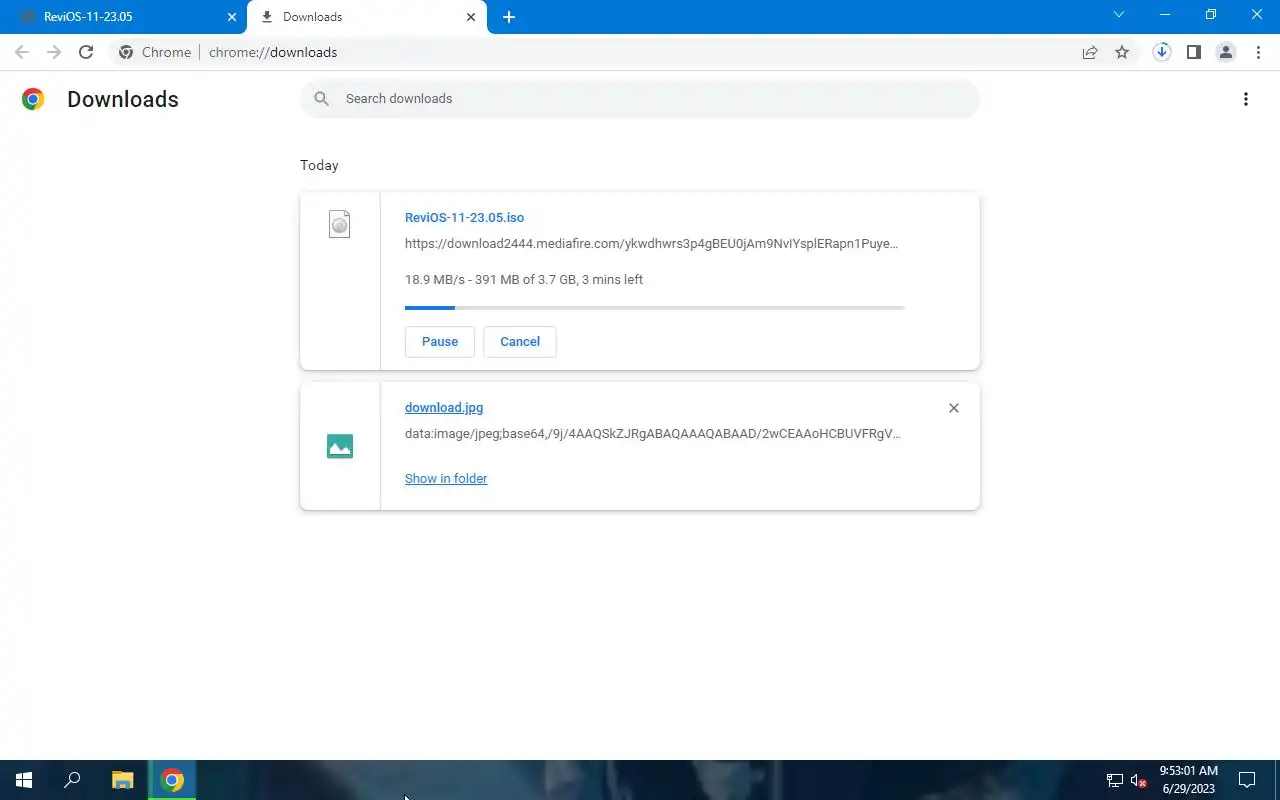Toggle the side panel icon
Viewport: 1280px width, 800px height.
point(1194,52)
